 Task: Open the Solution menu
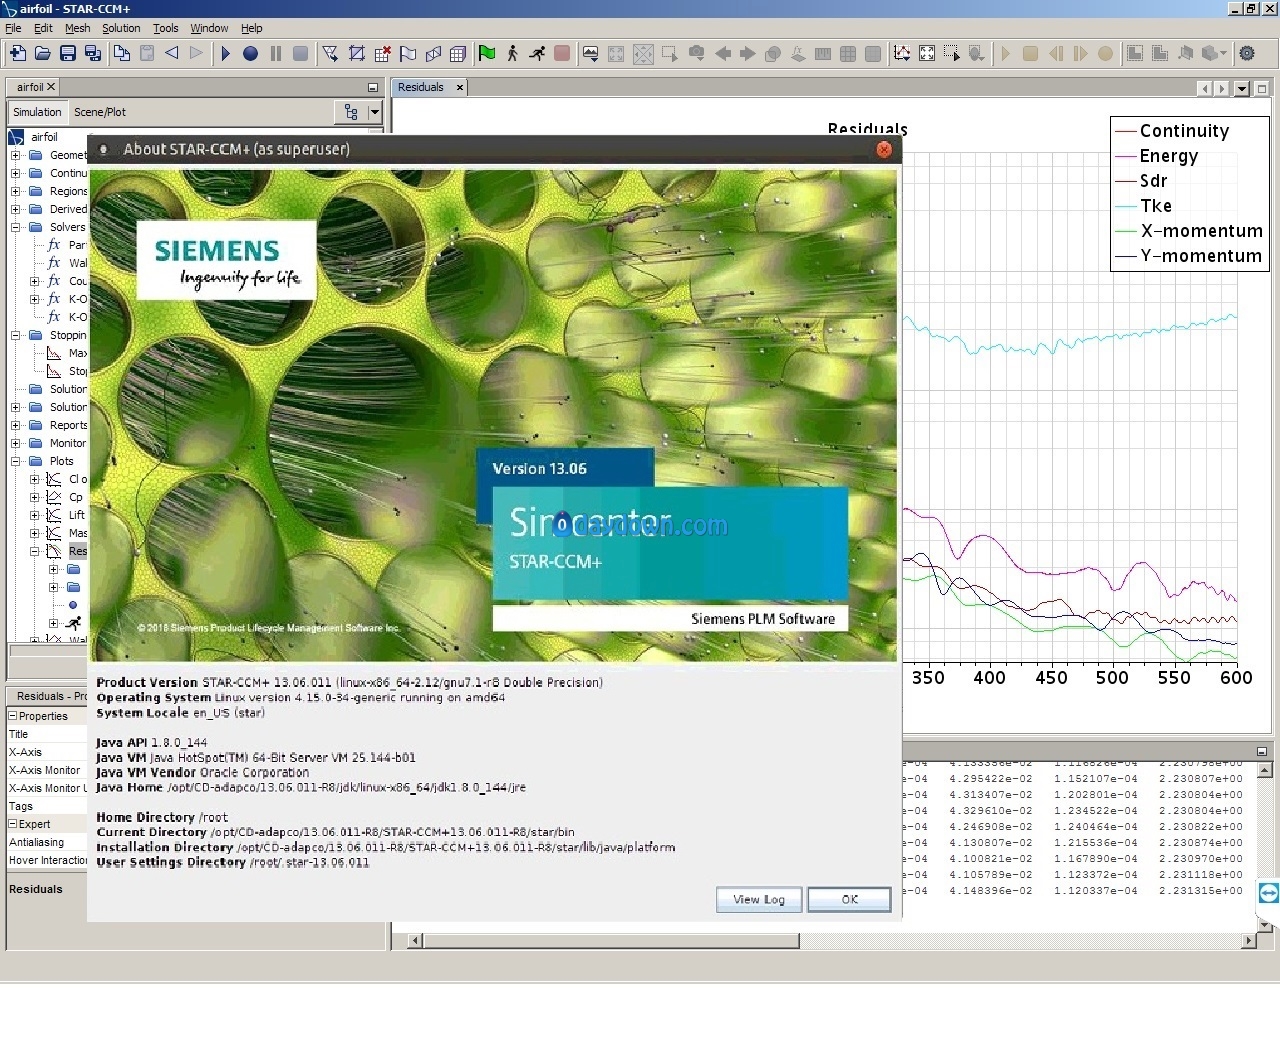click(121, 28)
